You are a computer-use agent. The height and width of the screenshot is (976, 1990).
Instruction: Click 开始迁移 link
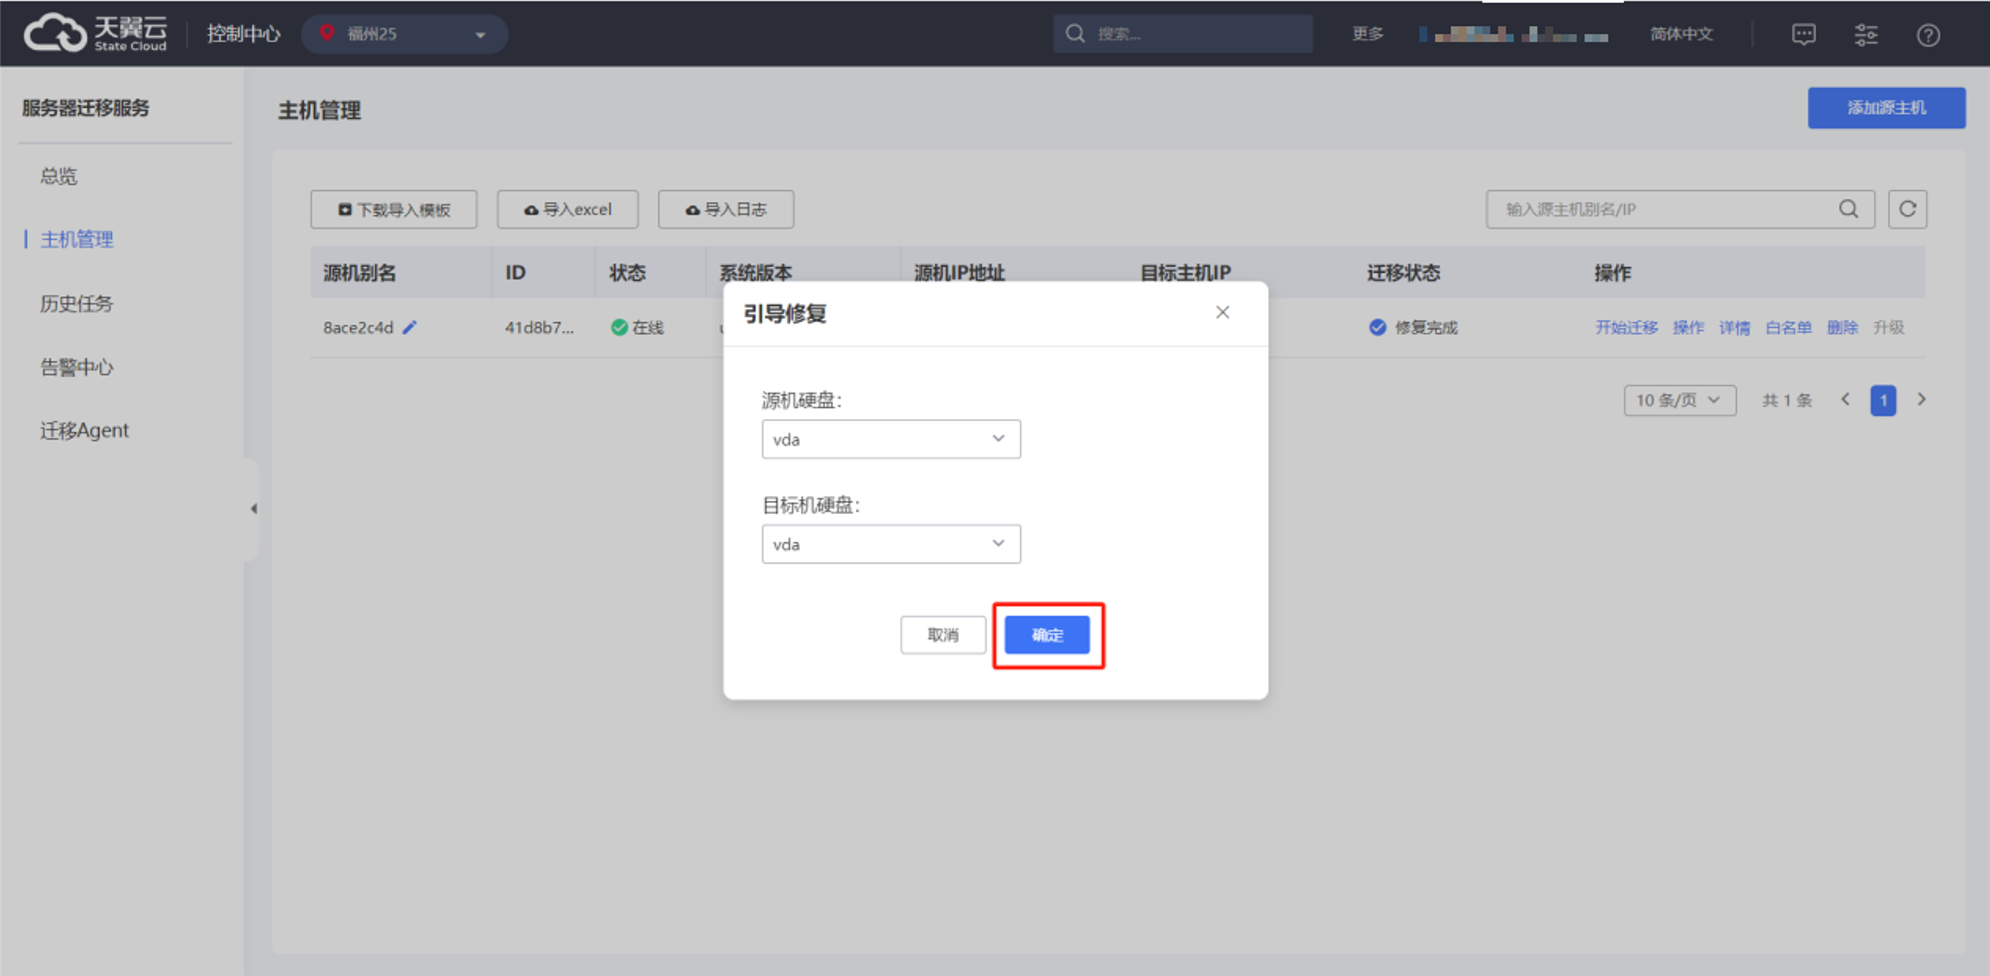click(x=1626, y=327)
